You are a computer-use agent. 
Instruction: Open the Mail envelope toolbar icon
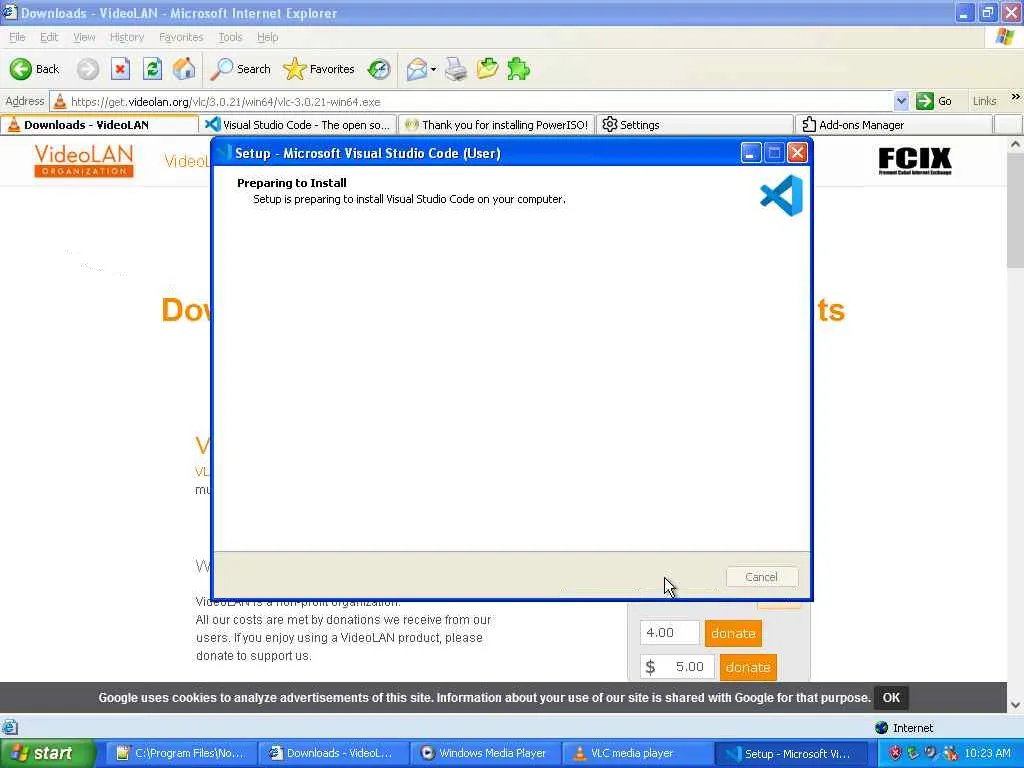pos(417,69)
